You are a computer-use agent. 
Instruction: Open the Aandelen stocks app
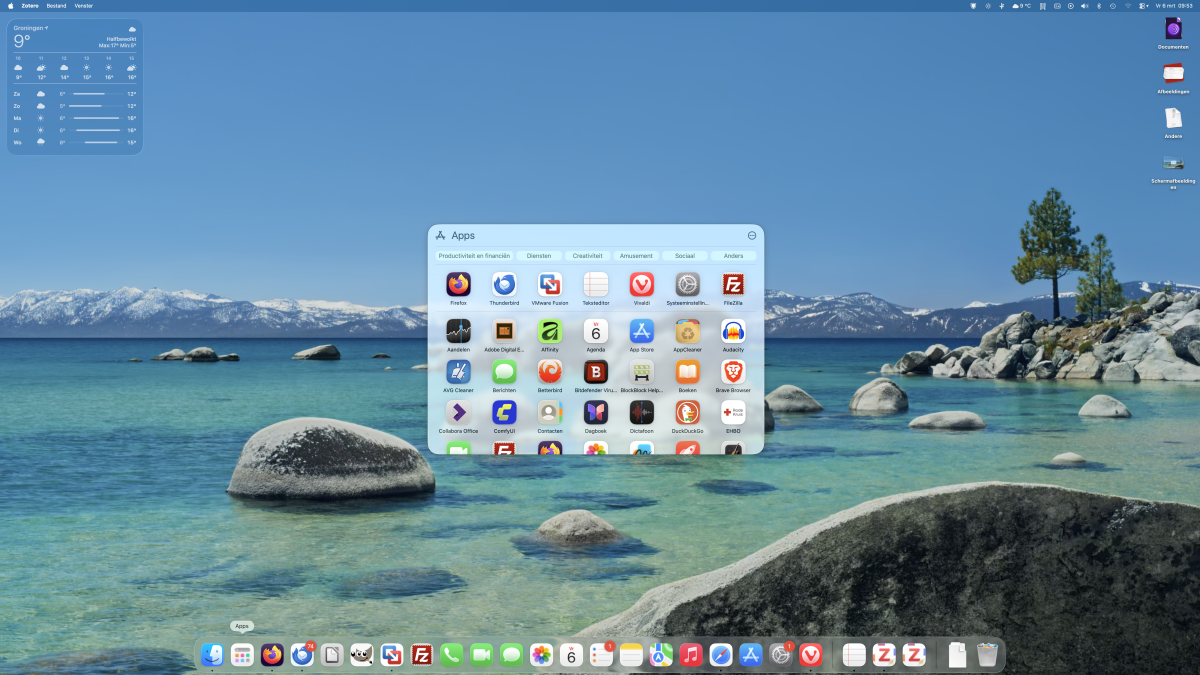[458, 332]
